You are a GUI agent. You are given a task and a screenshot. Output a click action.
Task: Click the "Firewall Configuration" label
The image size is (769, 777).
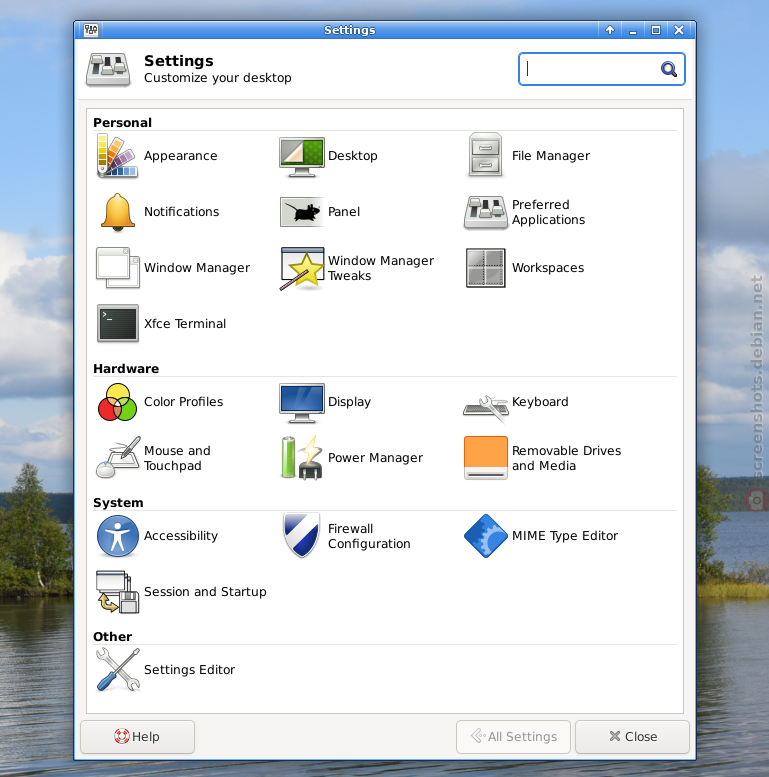pyautogui.click(x=369, y=536)
